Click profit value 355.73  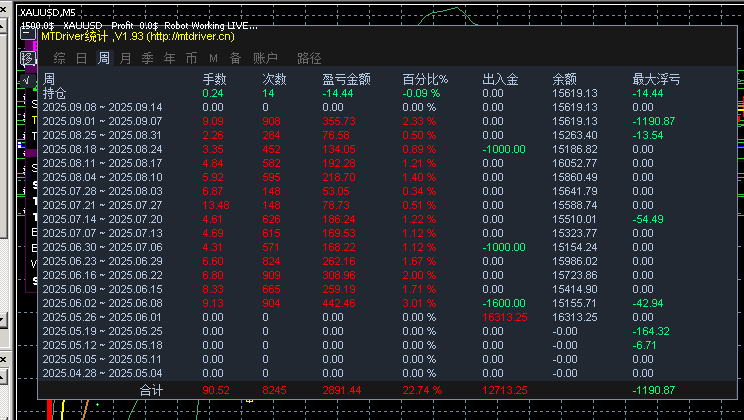(339, 121)
